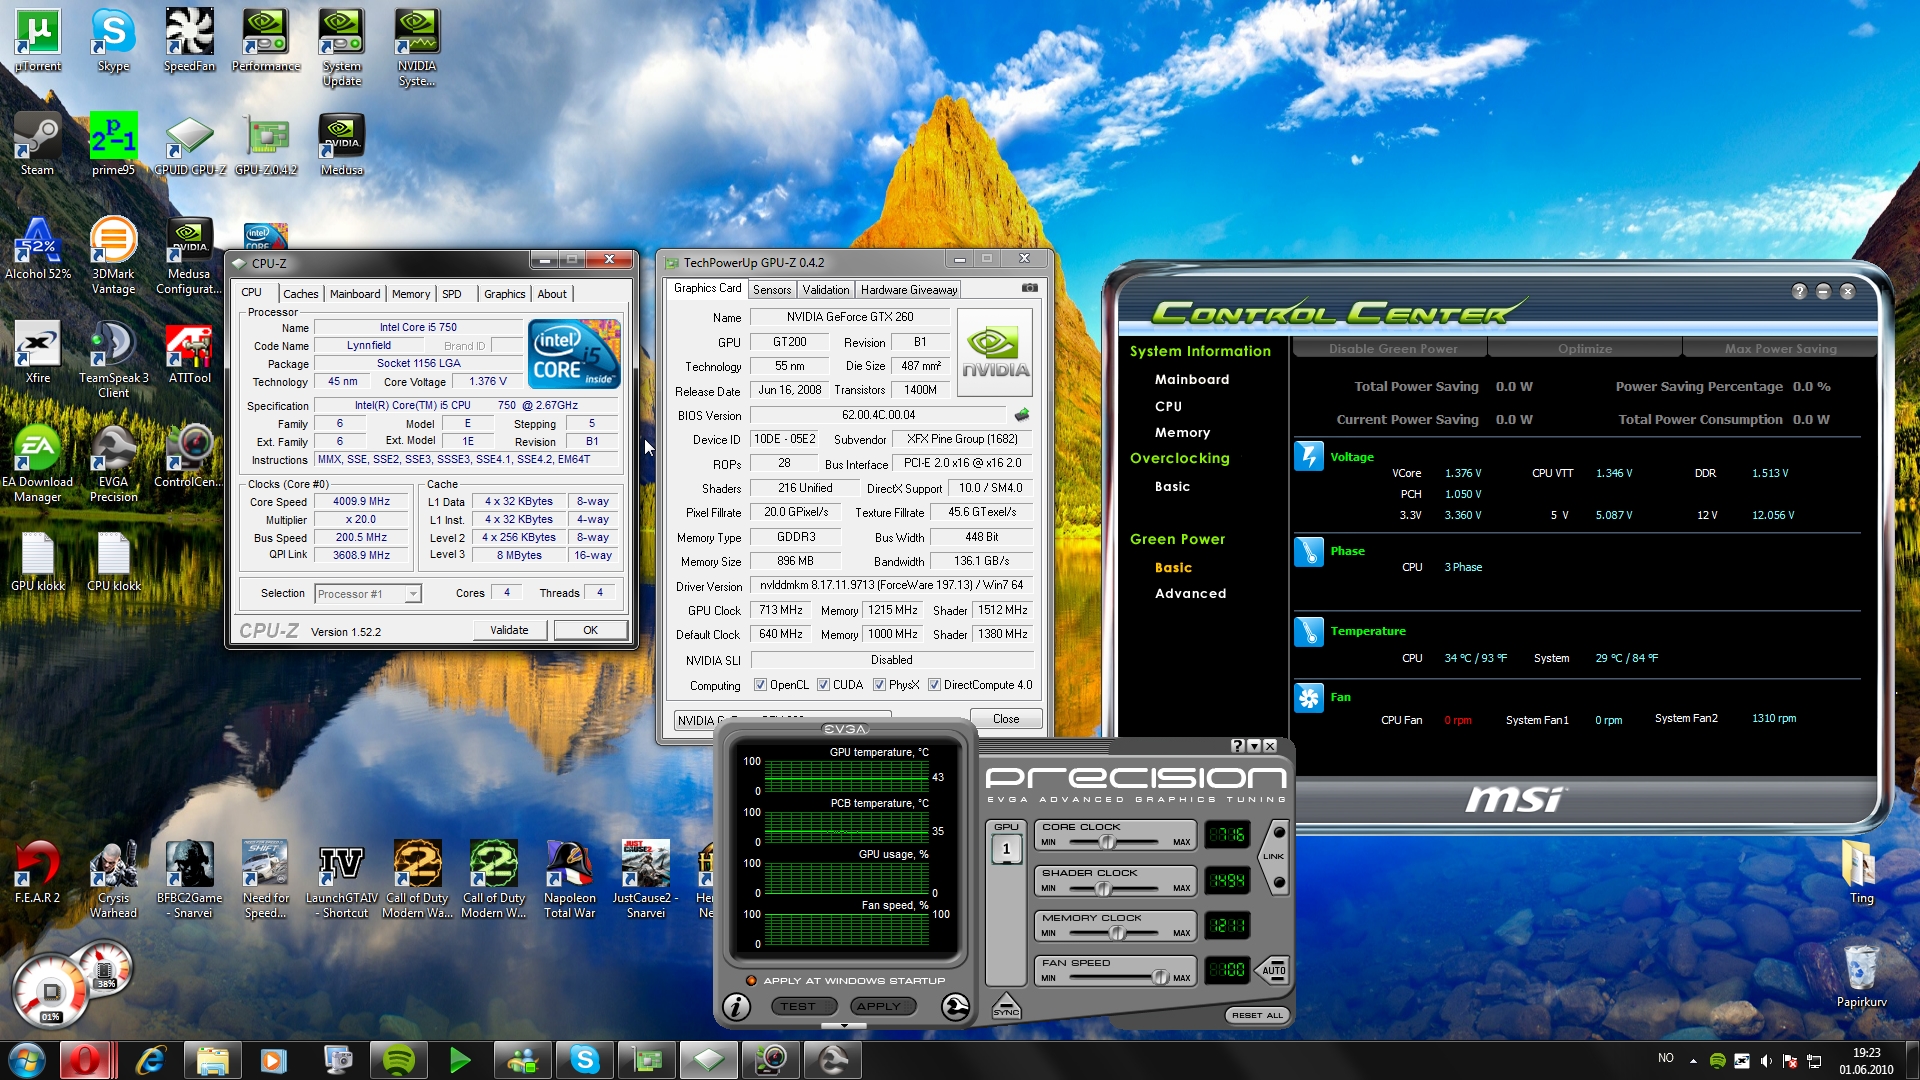Open Sensors tab in GPU-Z
Image resolution: width=1920 pixels, height=1080 pixels.
point(772,290)
